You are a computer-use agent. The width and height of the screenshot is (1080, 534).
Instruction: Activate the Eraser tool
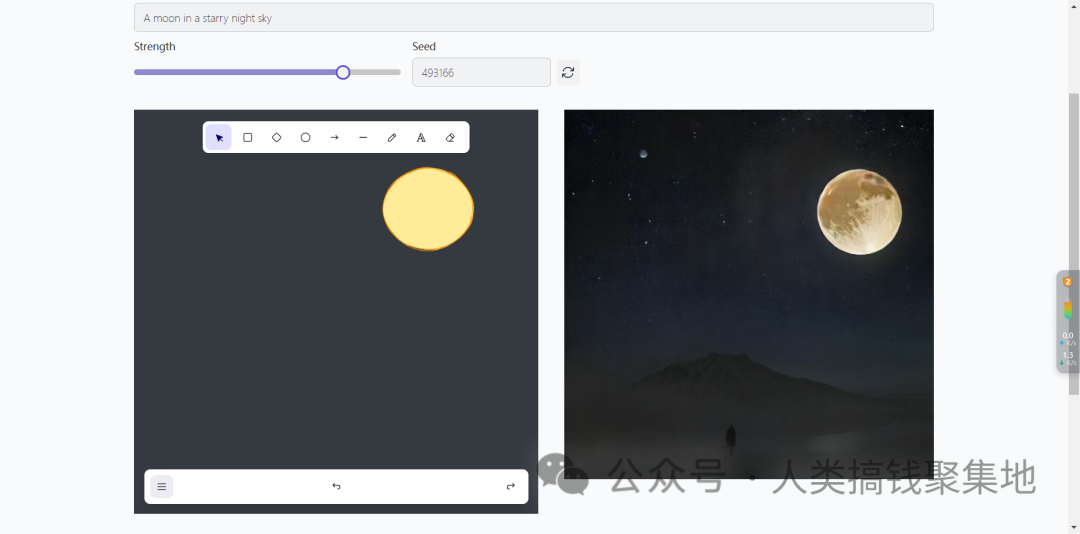coord(450,138)
